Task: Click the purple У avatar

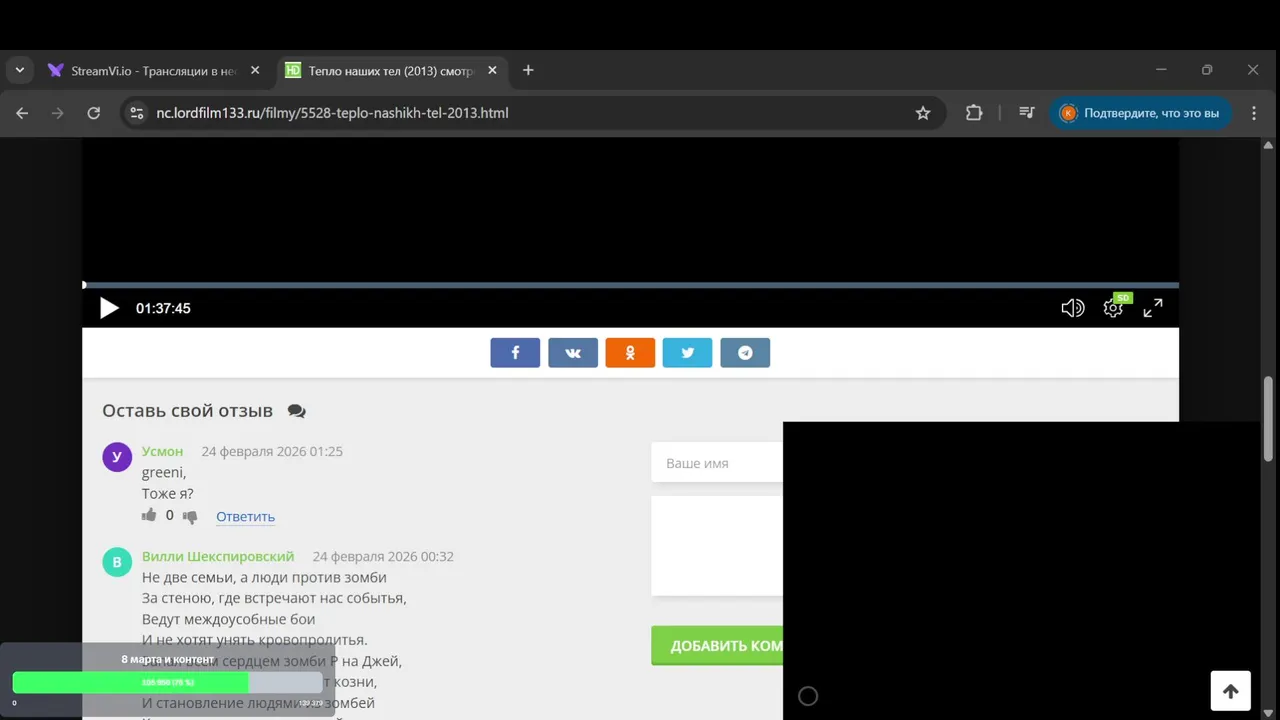Action: [x=117, y=457]
